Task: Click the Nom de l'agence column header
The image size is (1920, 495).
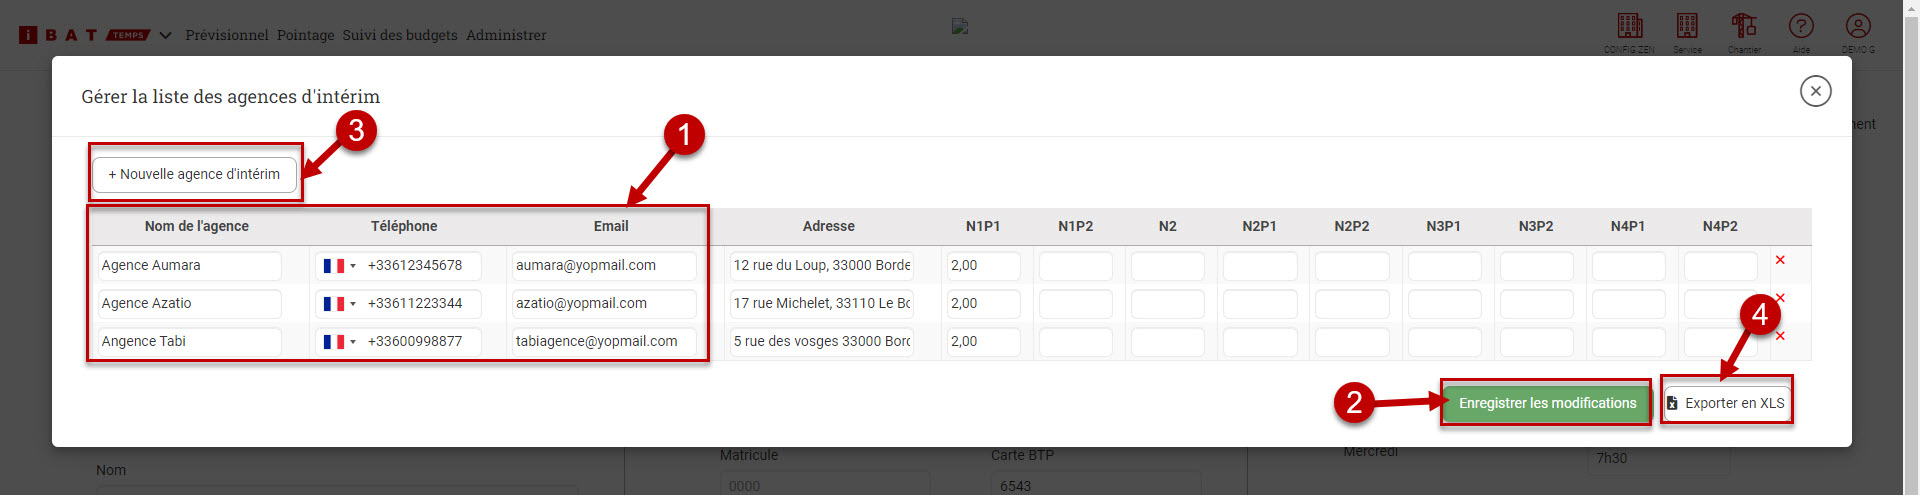Action: pyautogui.click(x=197, y=226)
